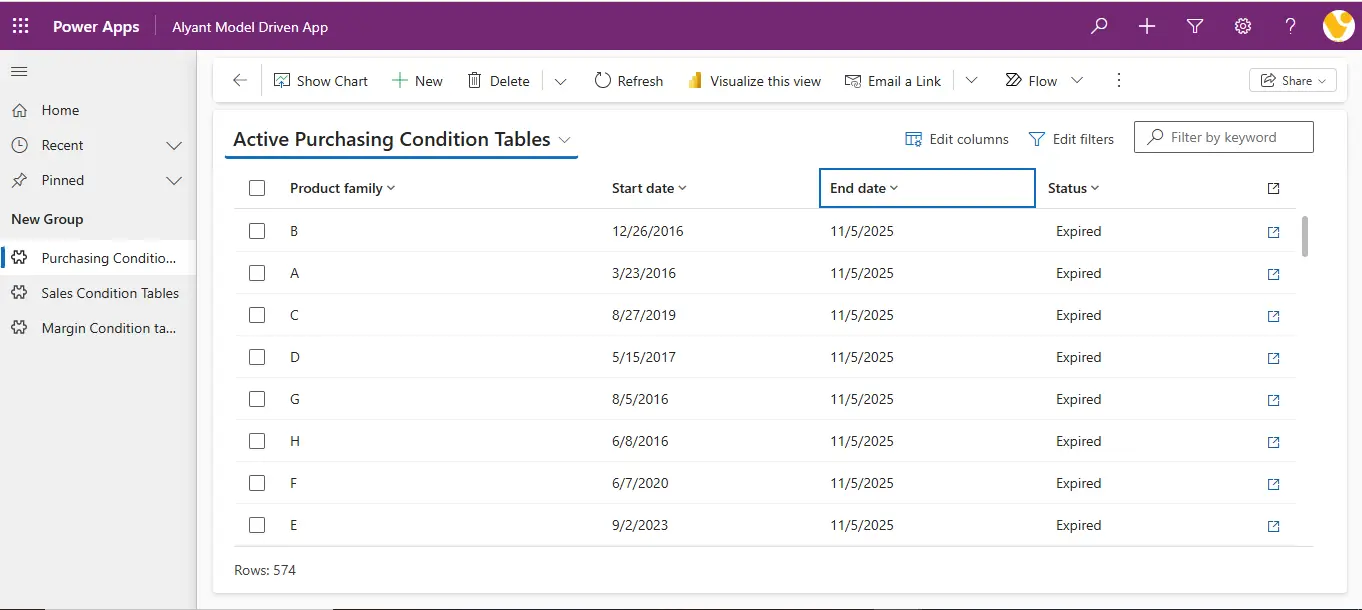
Task: Click the back arrow in command bar
Action: 239,81
